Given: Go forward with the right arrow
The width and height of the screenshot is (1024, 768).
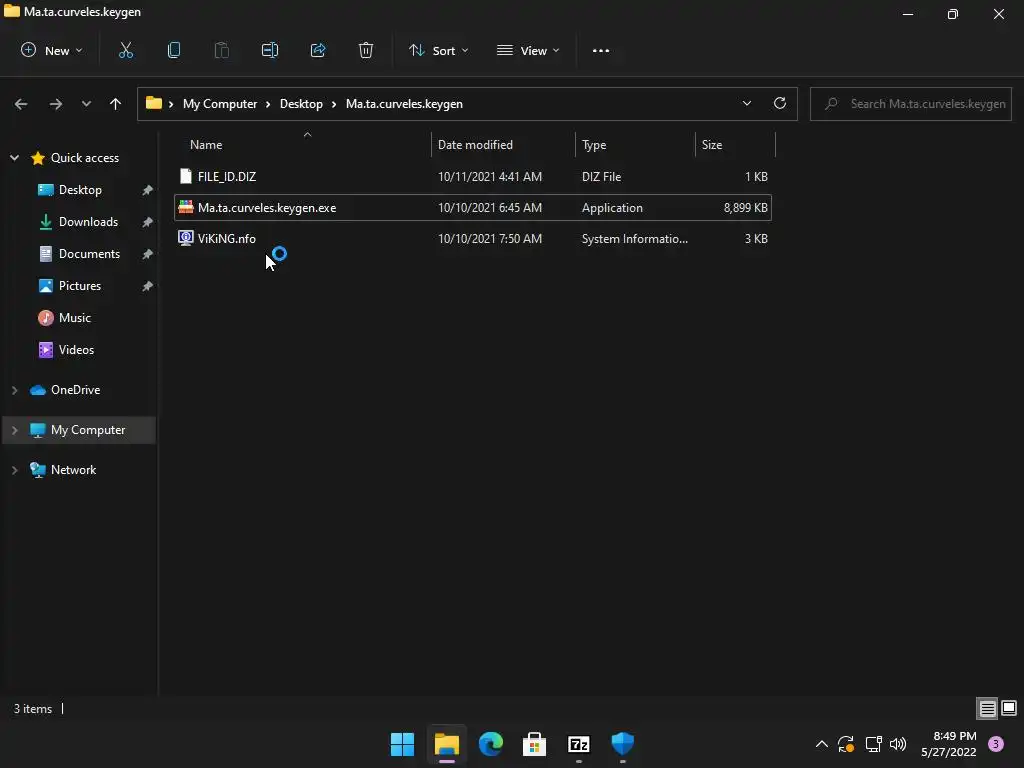Looking at the screenshot, I should coord(56,104).
